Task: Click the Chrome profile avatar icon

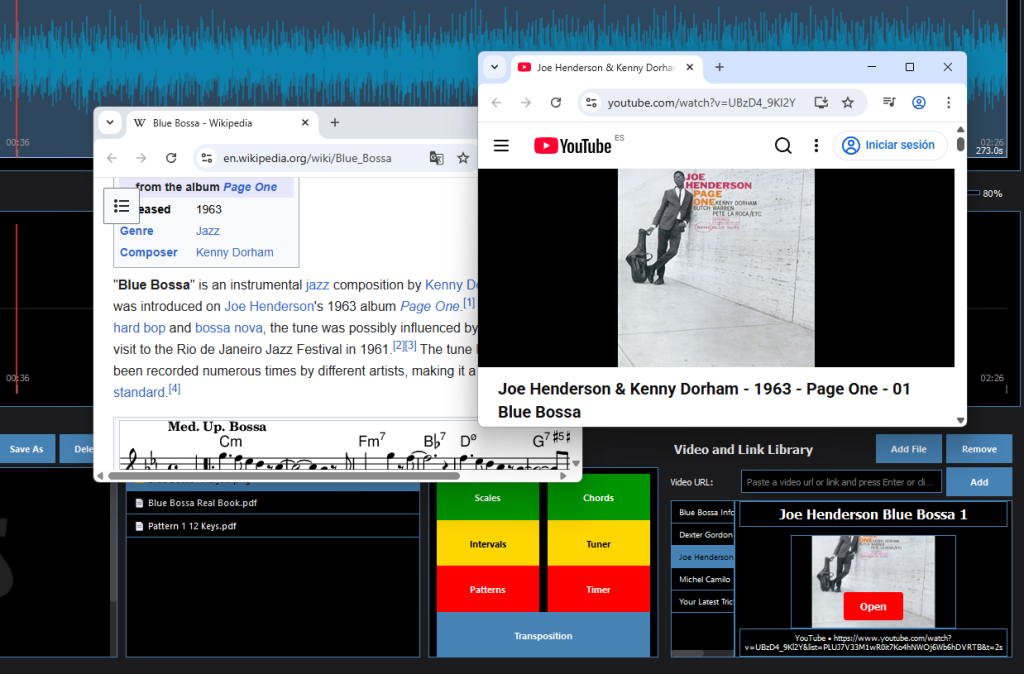Action: [919, 103]
